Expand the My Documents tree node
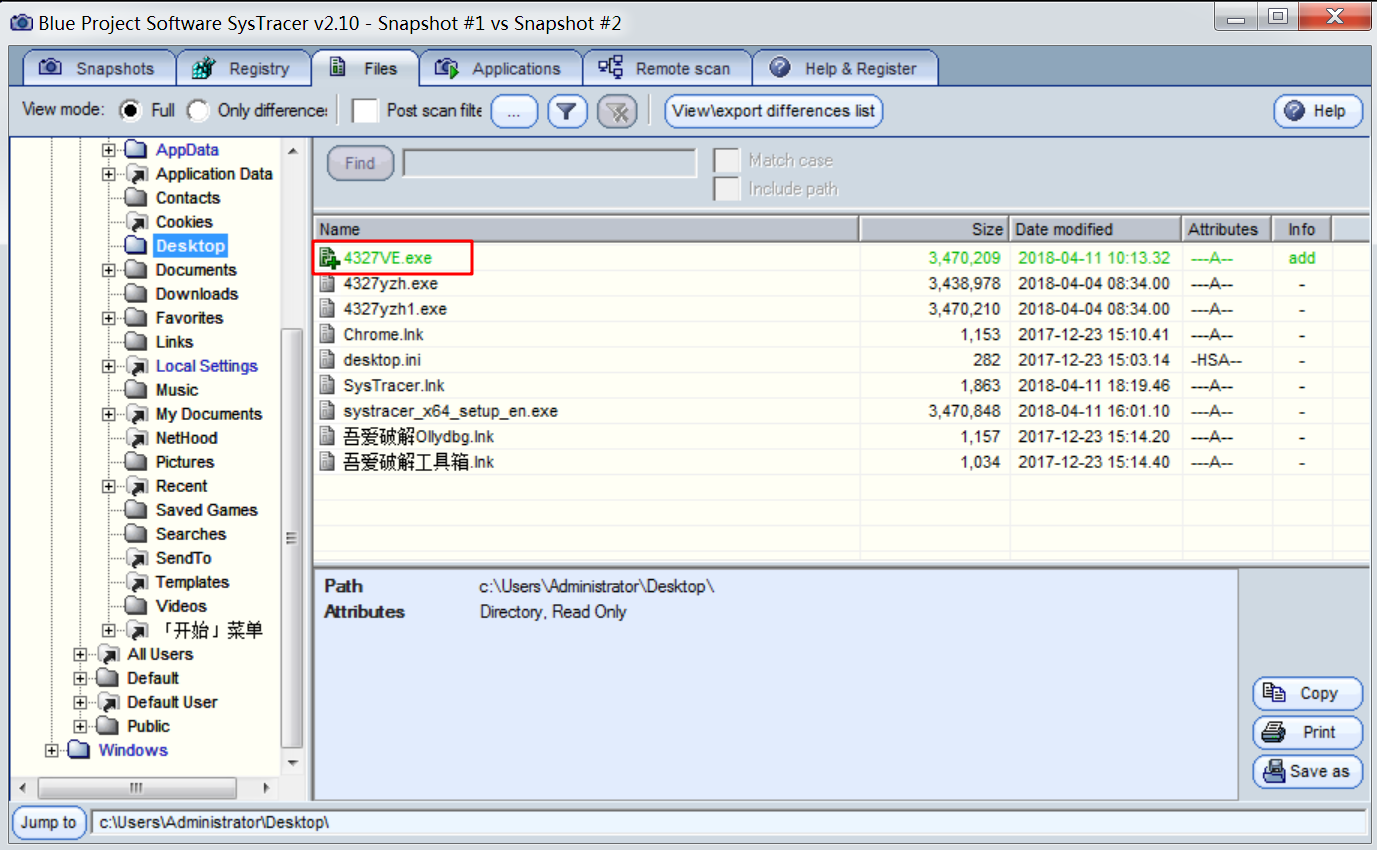The height and width of the screenshot is (850, 1377). pyautogui.click(x=109, y=414)
